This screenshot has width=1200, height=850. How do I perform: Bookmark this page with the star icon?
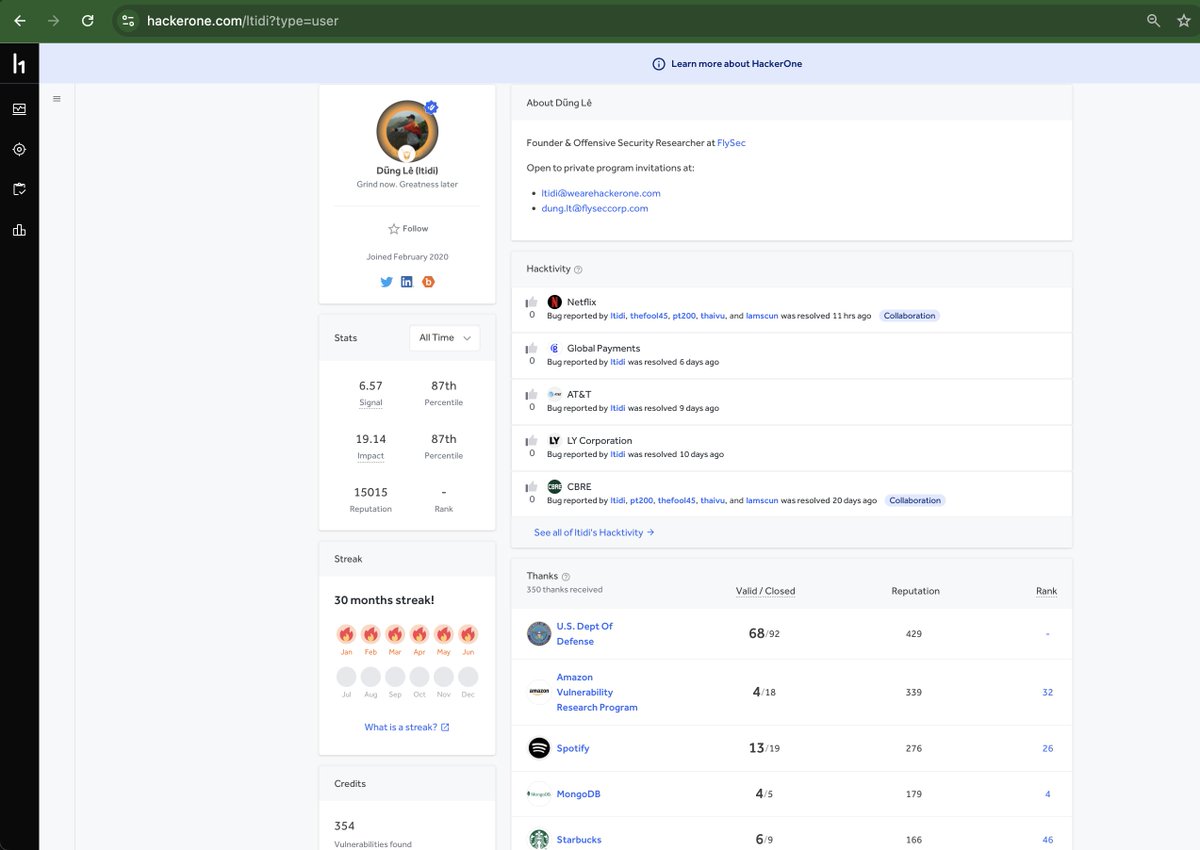click(1183, 20)
